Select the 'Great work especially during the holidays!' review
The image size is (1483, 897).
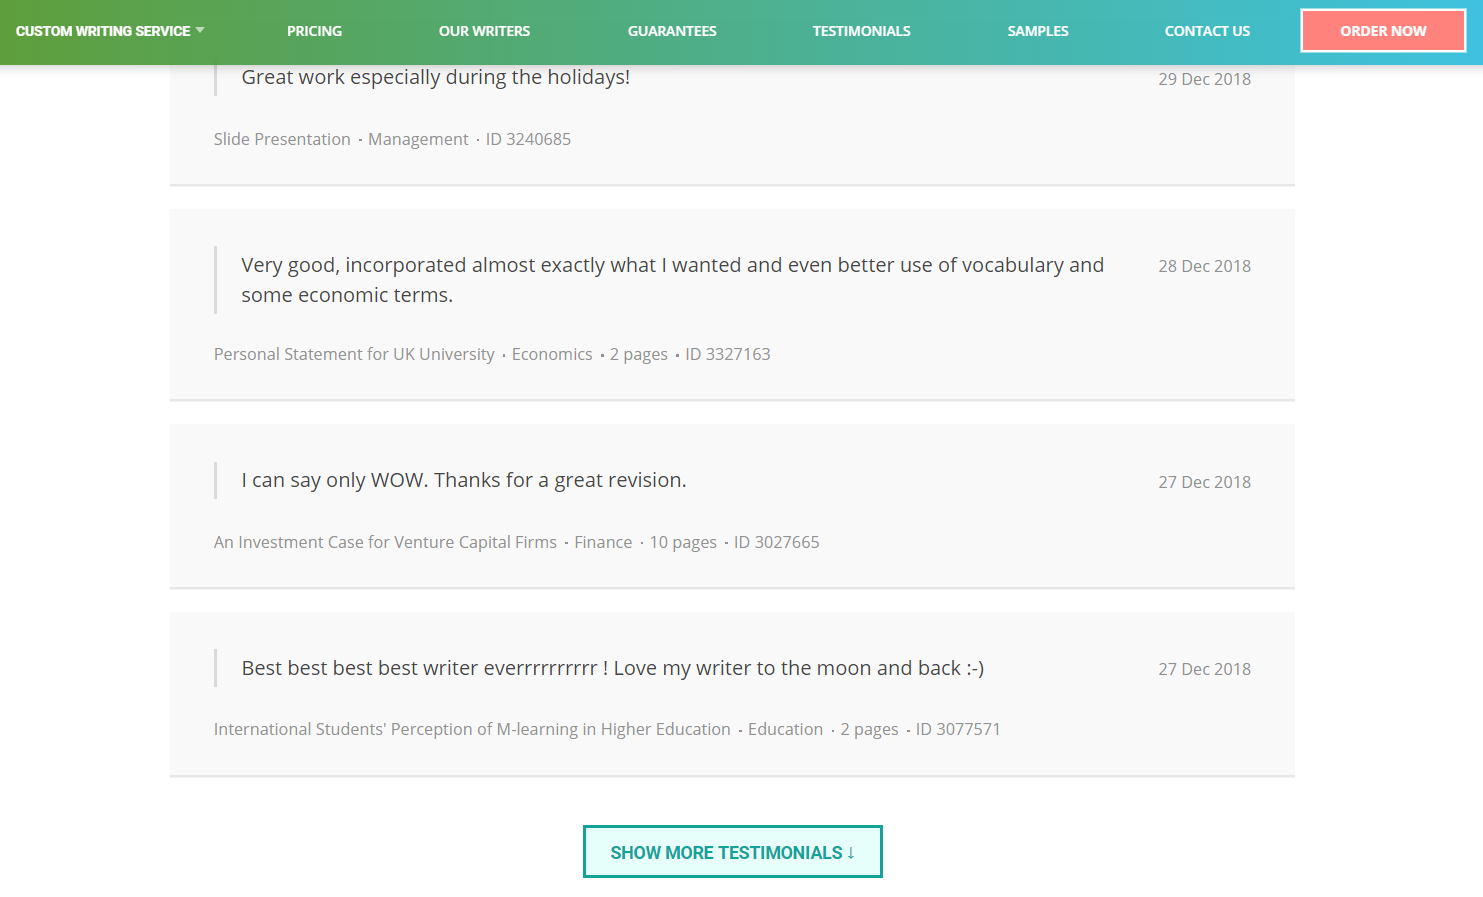point(436,78)
